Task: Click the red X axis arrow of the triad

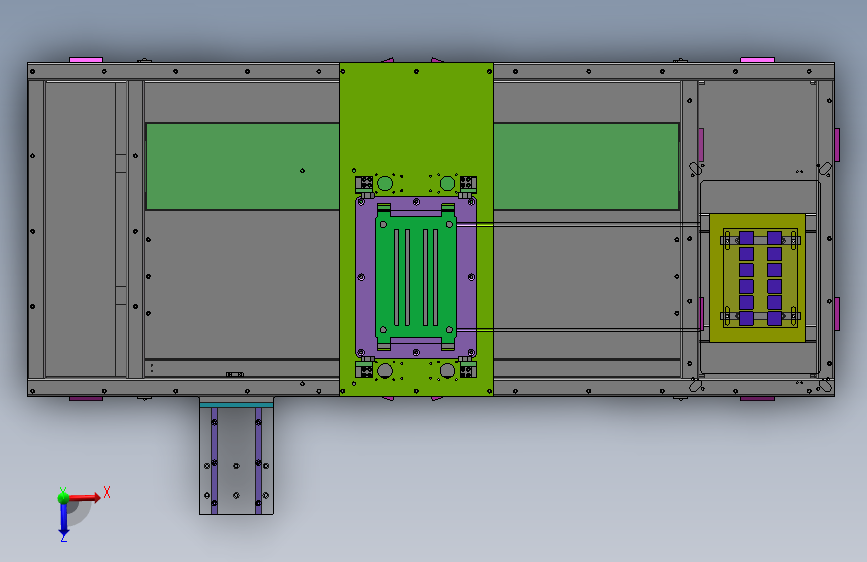Action: click(86, 497)
